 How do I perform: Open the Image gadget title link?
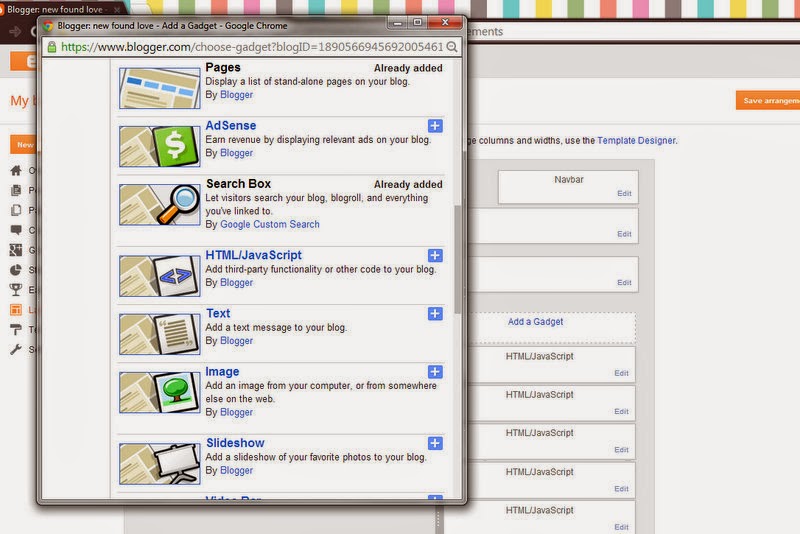pos(222,372)
